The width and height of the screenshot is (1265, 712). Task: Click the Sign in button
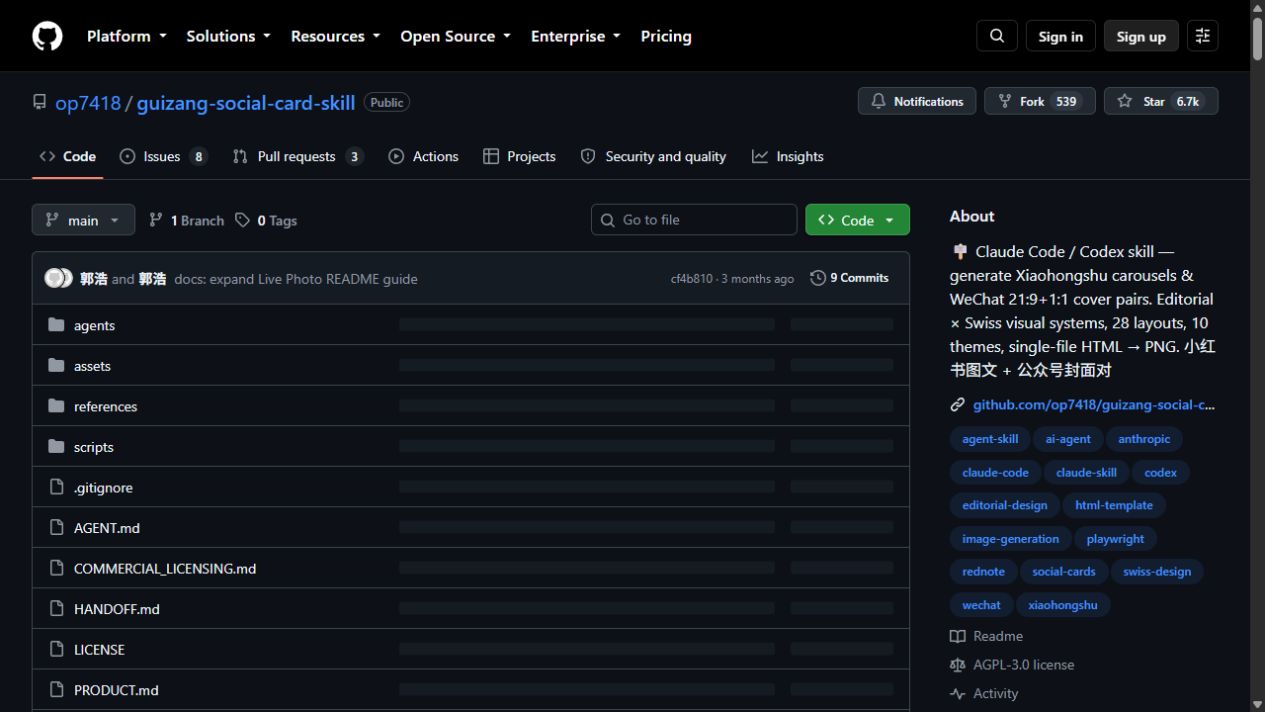(x=1060, y=36)
